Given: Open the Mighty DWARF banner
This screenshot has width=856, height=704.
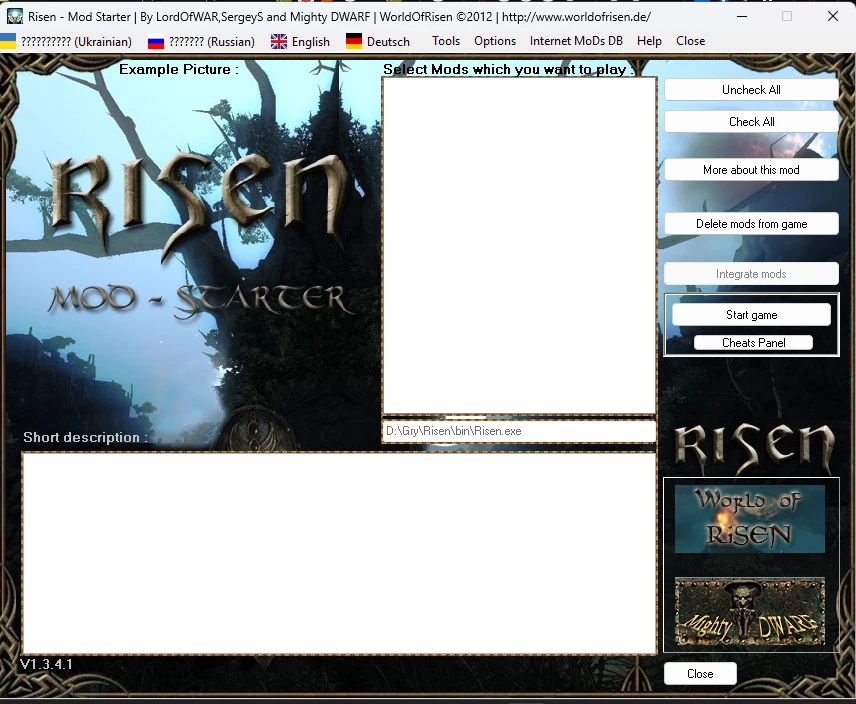Looking at the screenshot, I should (750, 612).
